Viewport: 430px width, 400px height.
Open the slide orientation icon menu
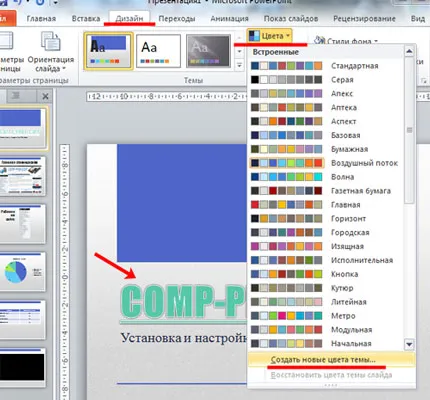51,52
